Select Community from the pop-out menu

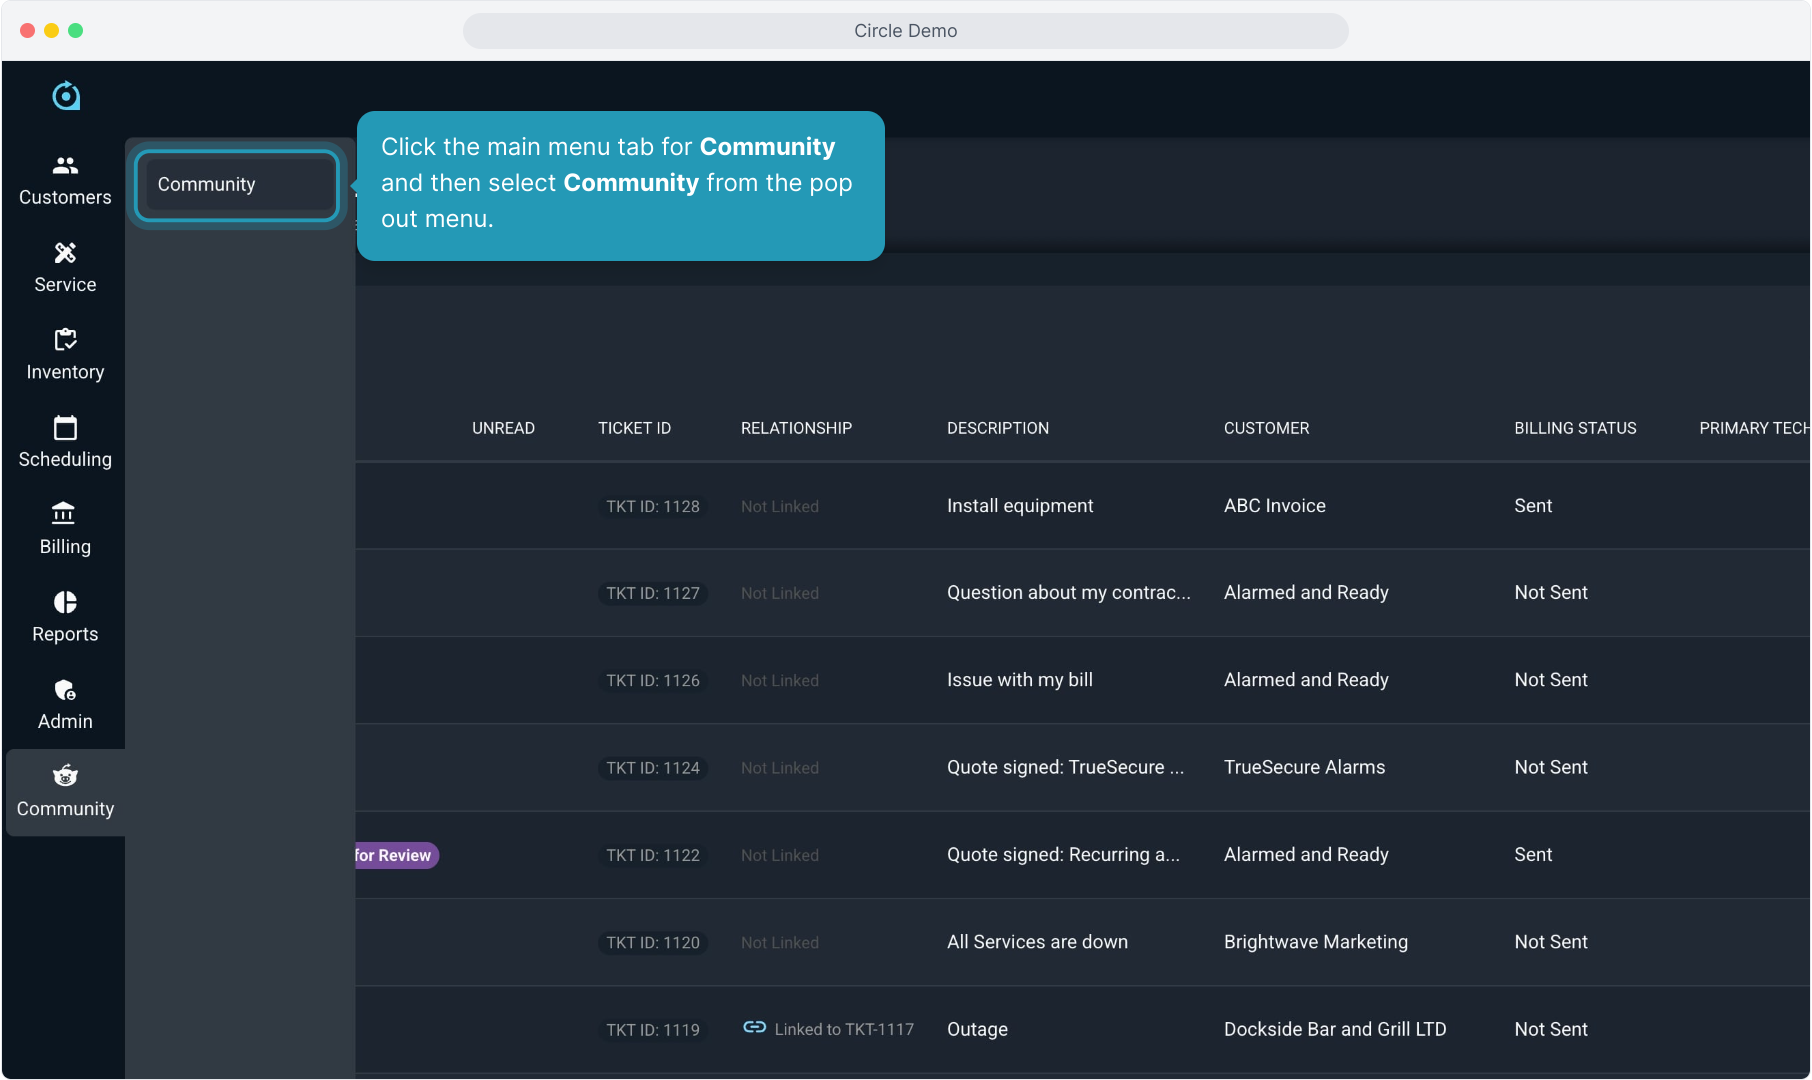click(237, 185)
